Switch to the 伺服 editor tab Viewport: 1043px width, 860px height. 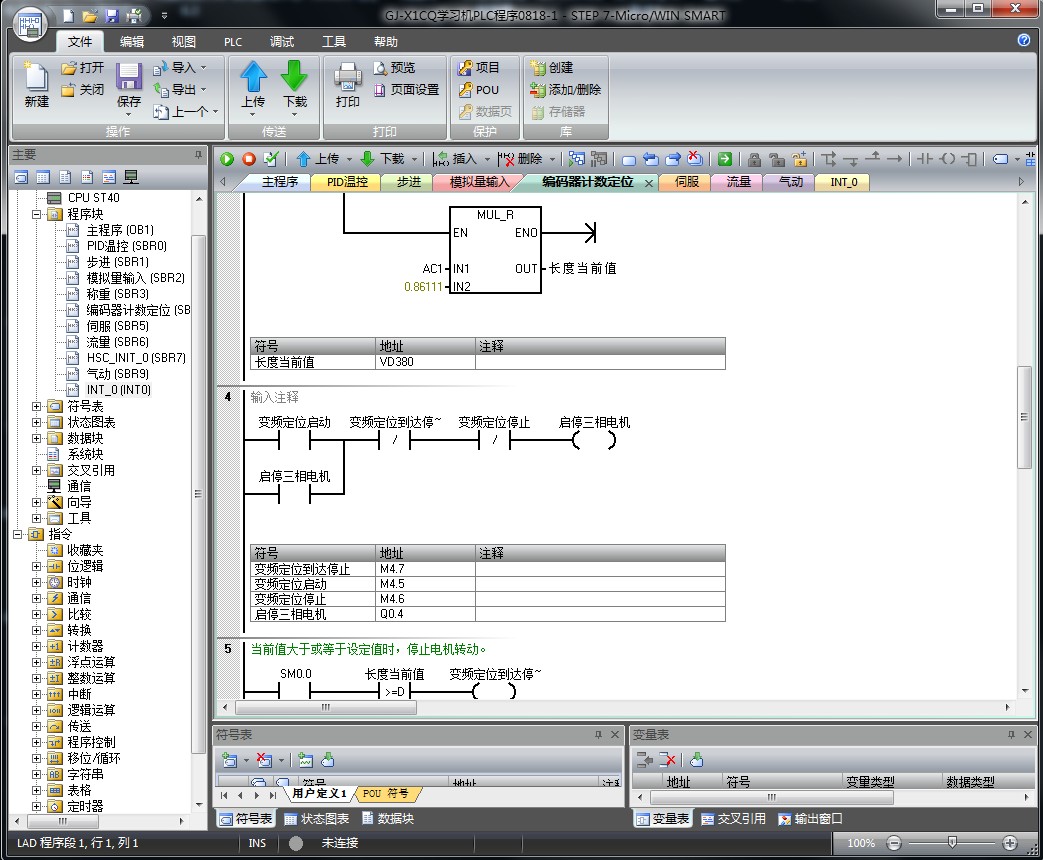click(x=686, y=182)
